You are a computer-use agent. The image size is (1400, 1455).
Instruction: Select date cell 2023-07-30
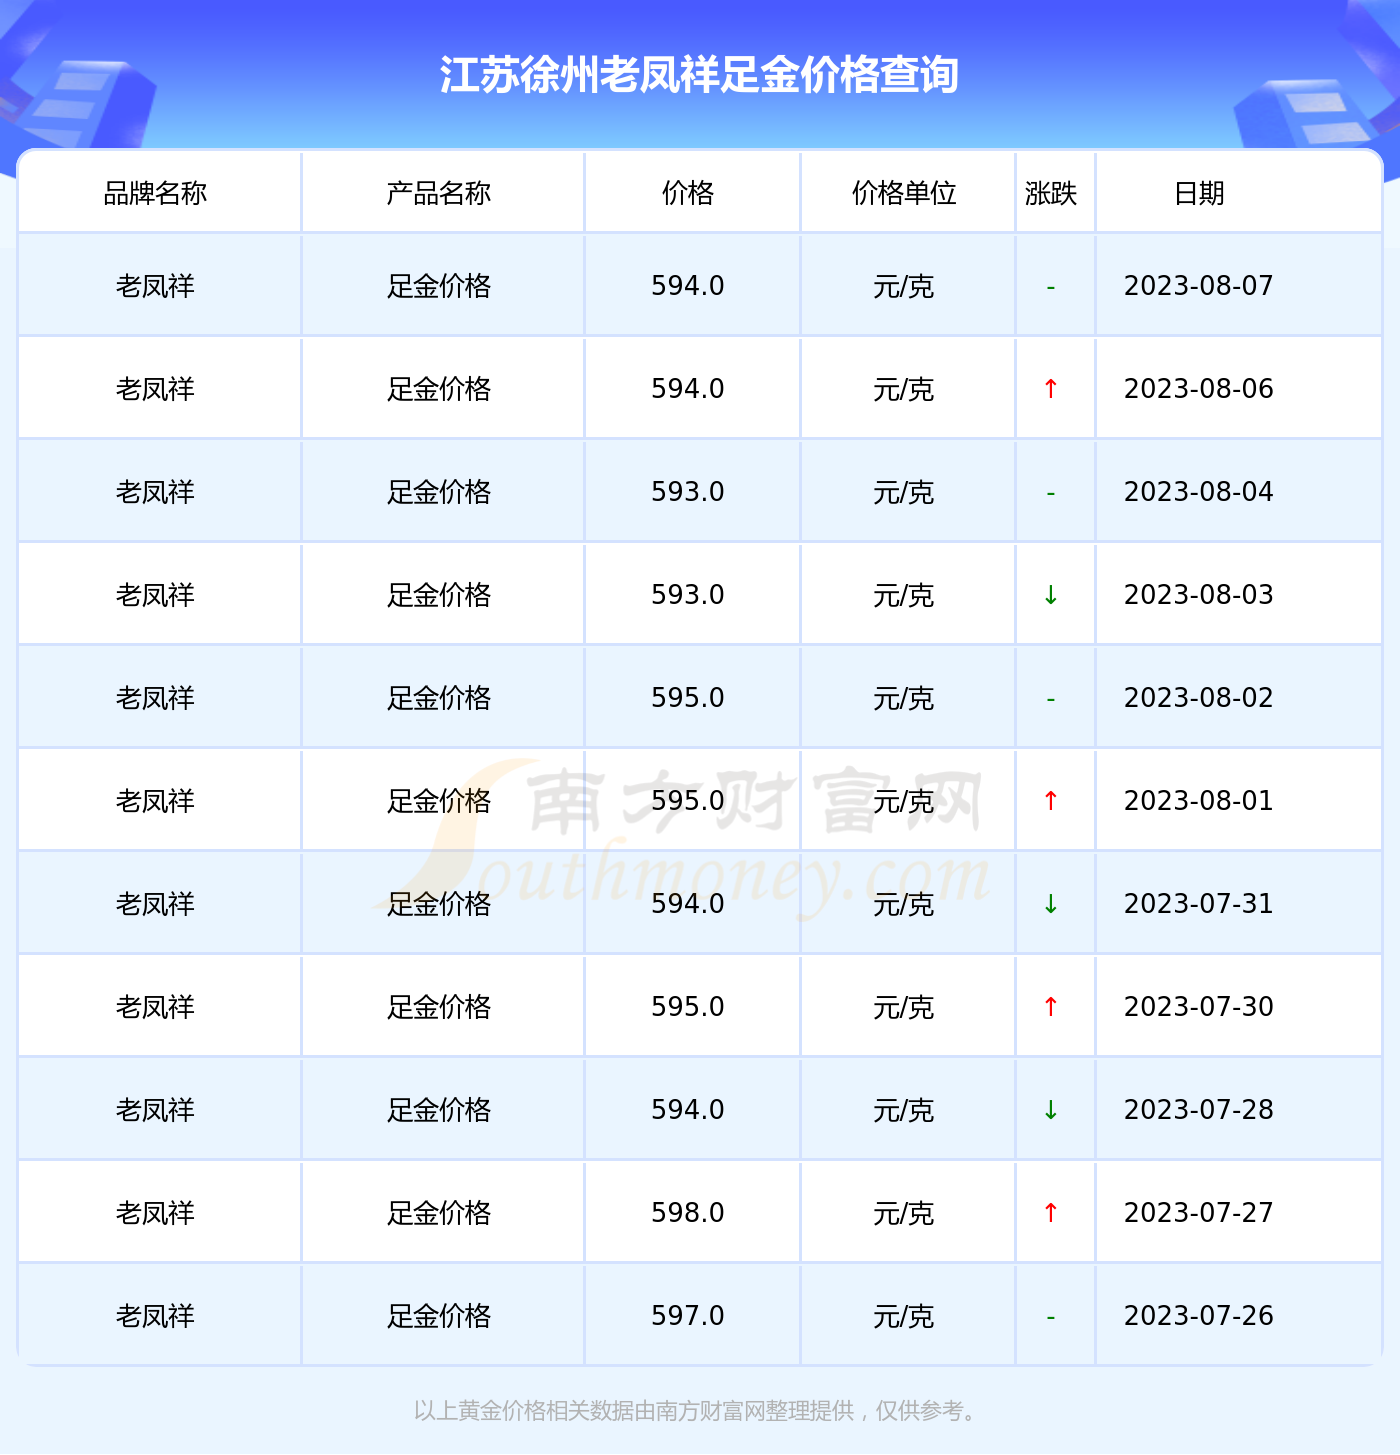click(1199, 1007)
